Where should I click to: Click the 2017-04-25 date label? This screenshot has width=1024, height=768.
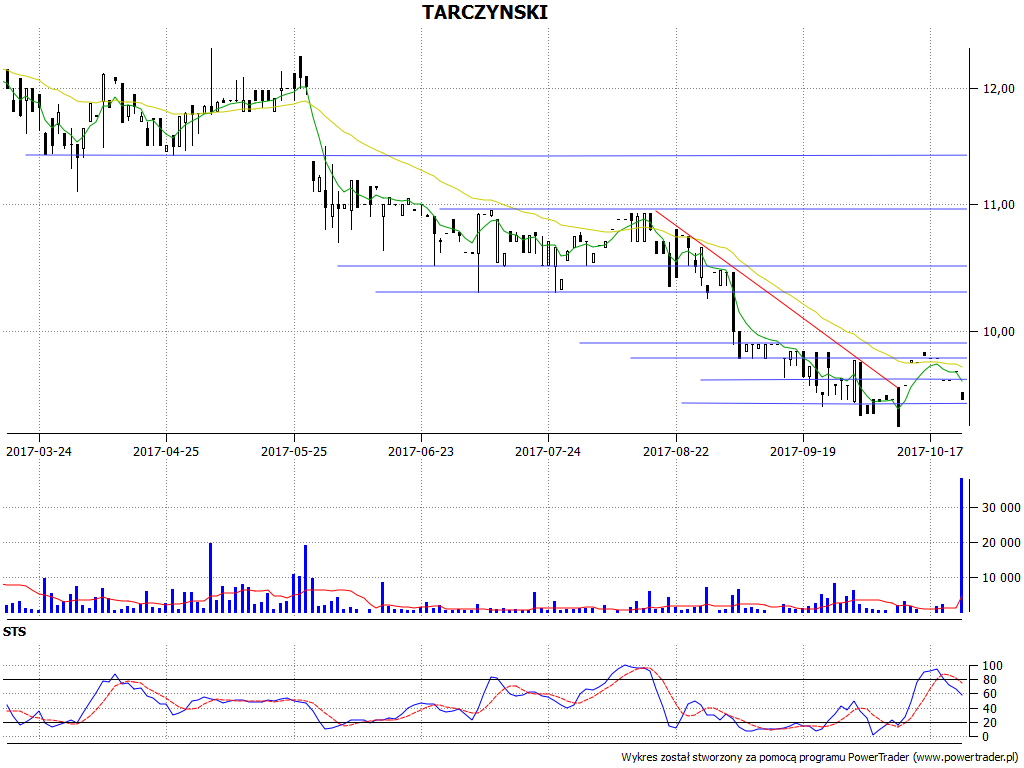coord(166,451)
